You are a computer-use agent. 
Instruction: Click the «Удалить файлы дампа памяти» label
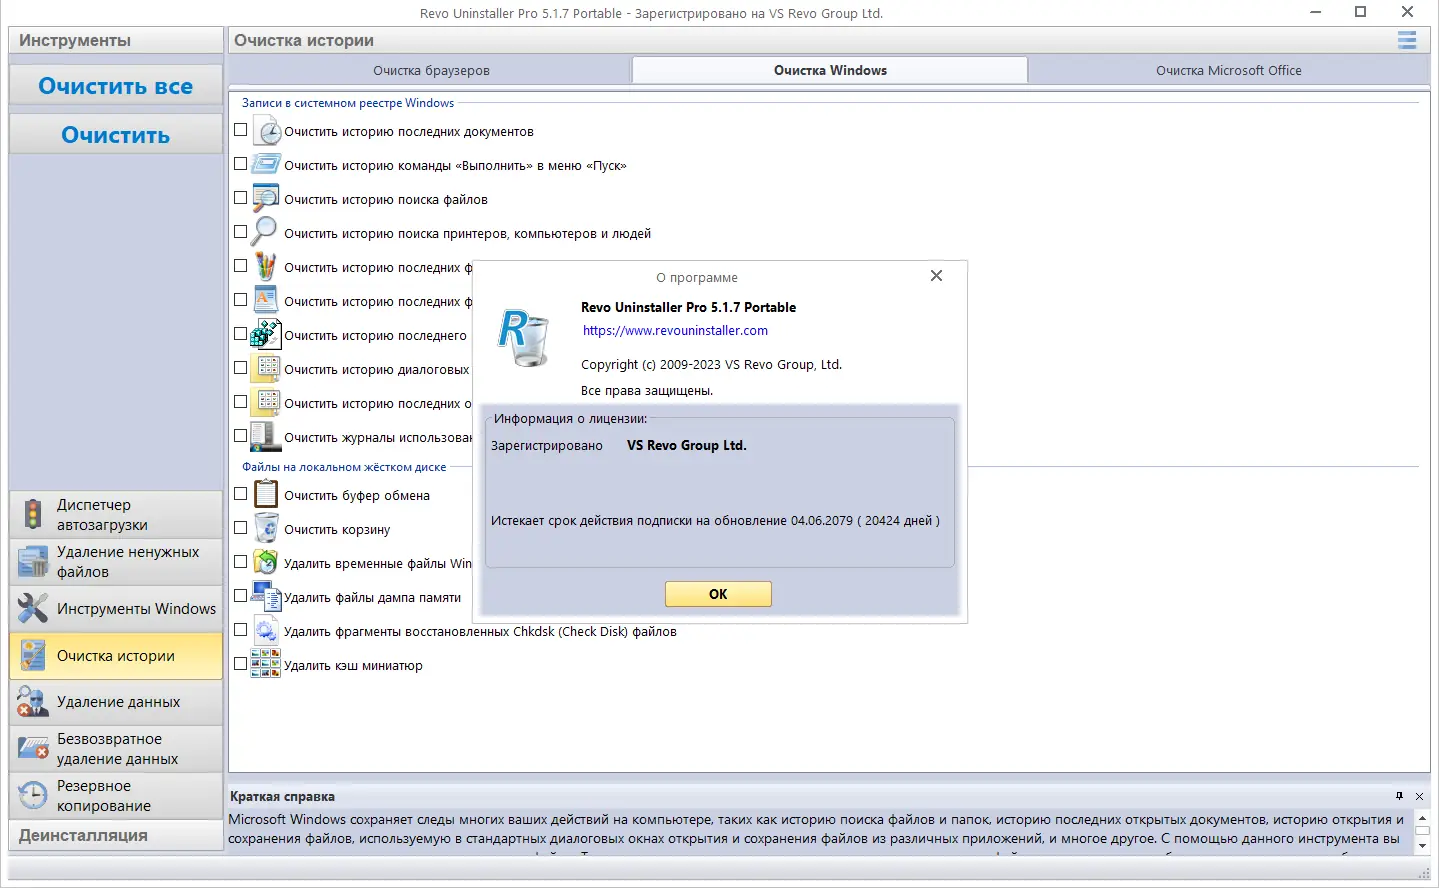pyautogui.click(x=372, y=598)
